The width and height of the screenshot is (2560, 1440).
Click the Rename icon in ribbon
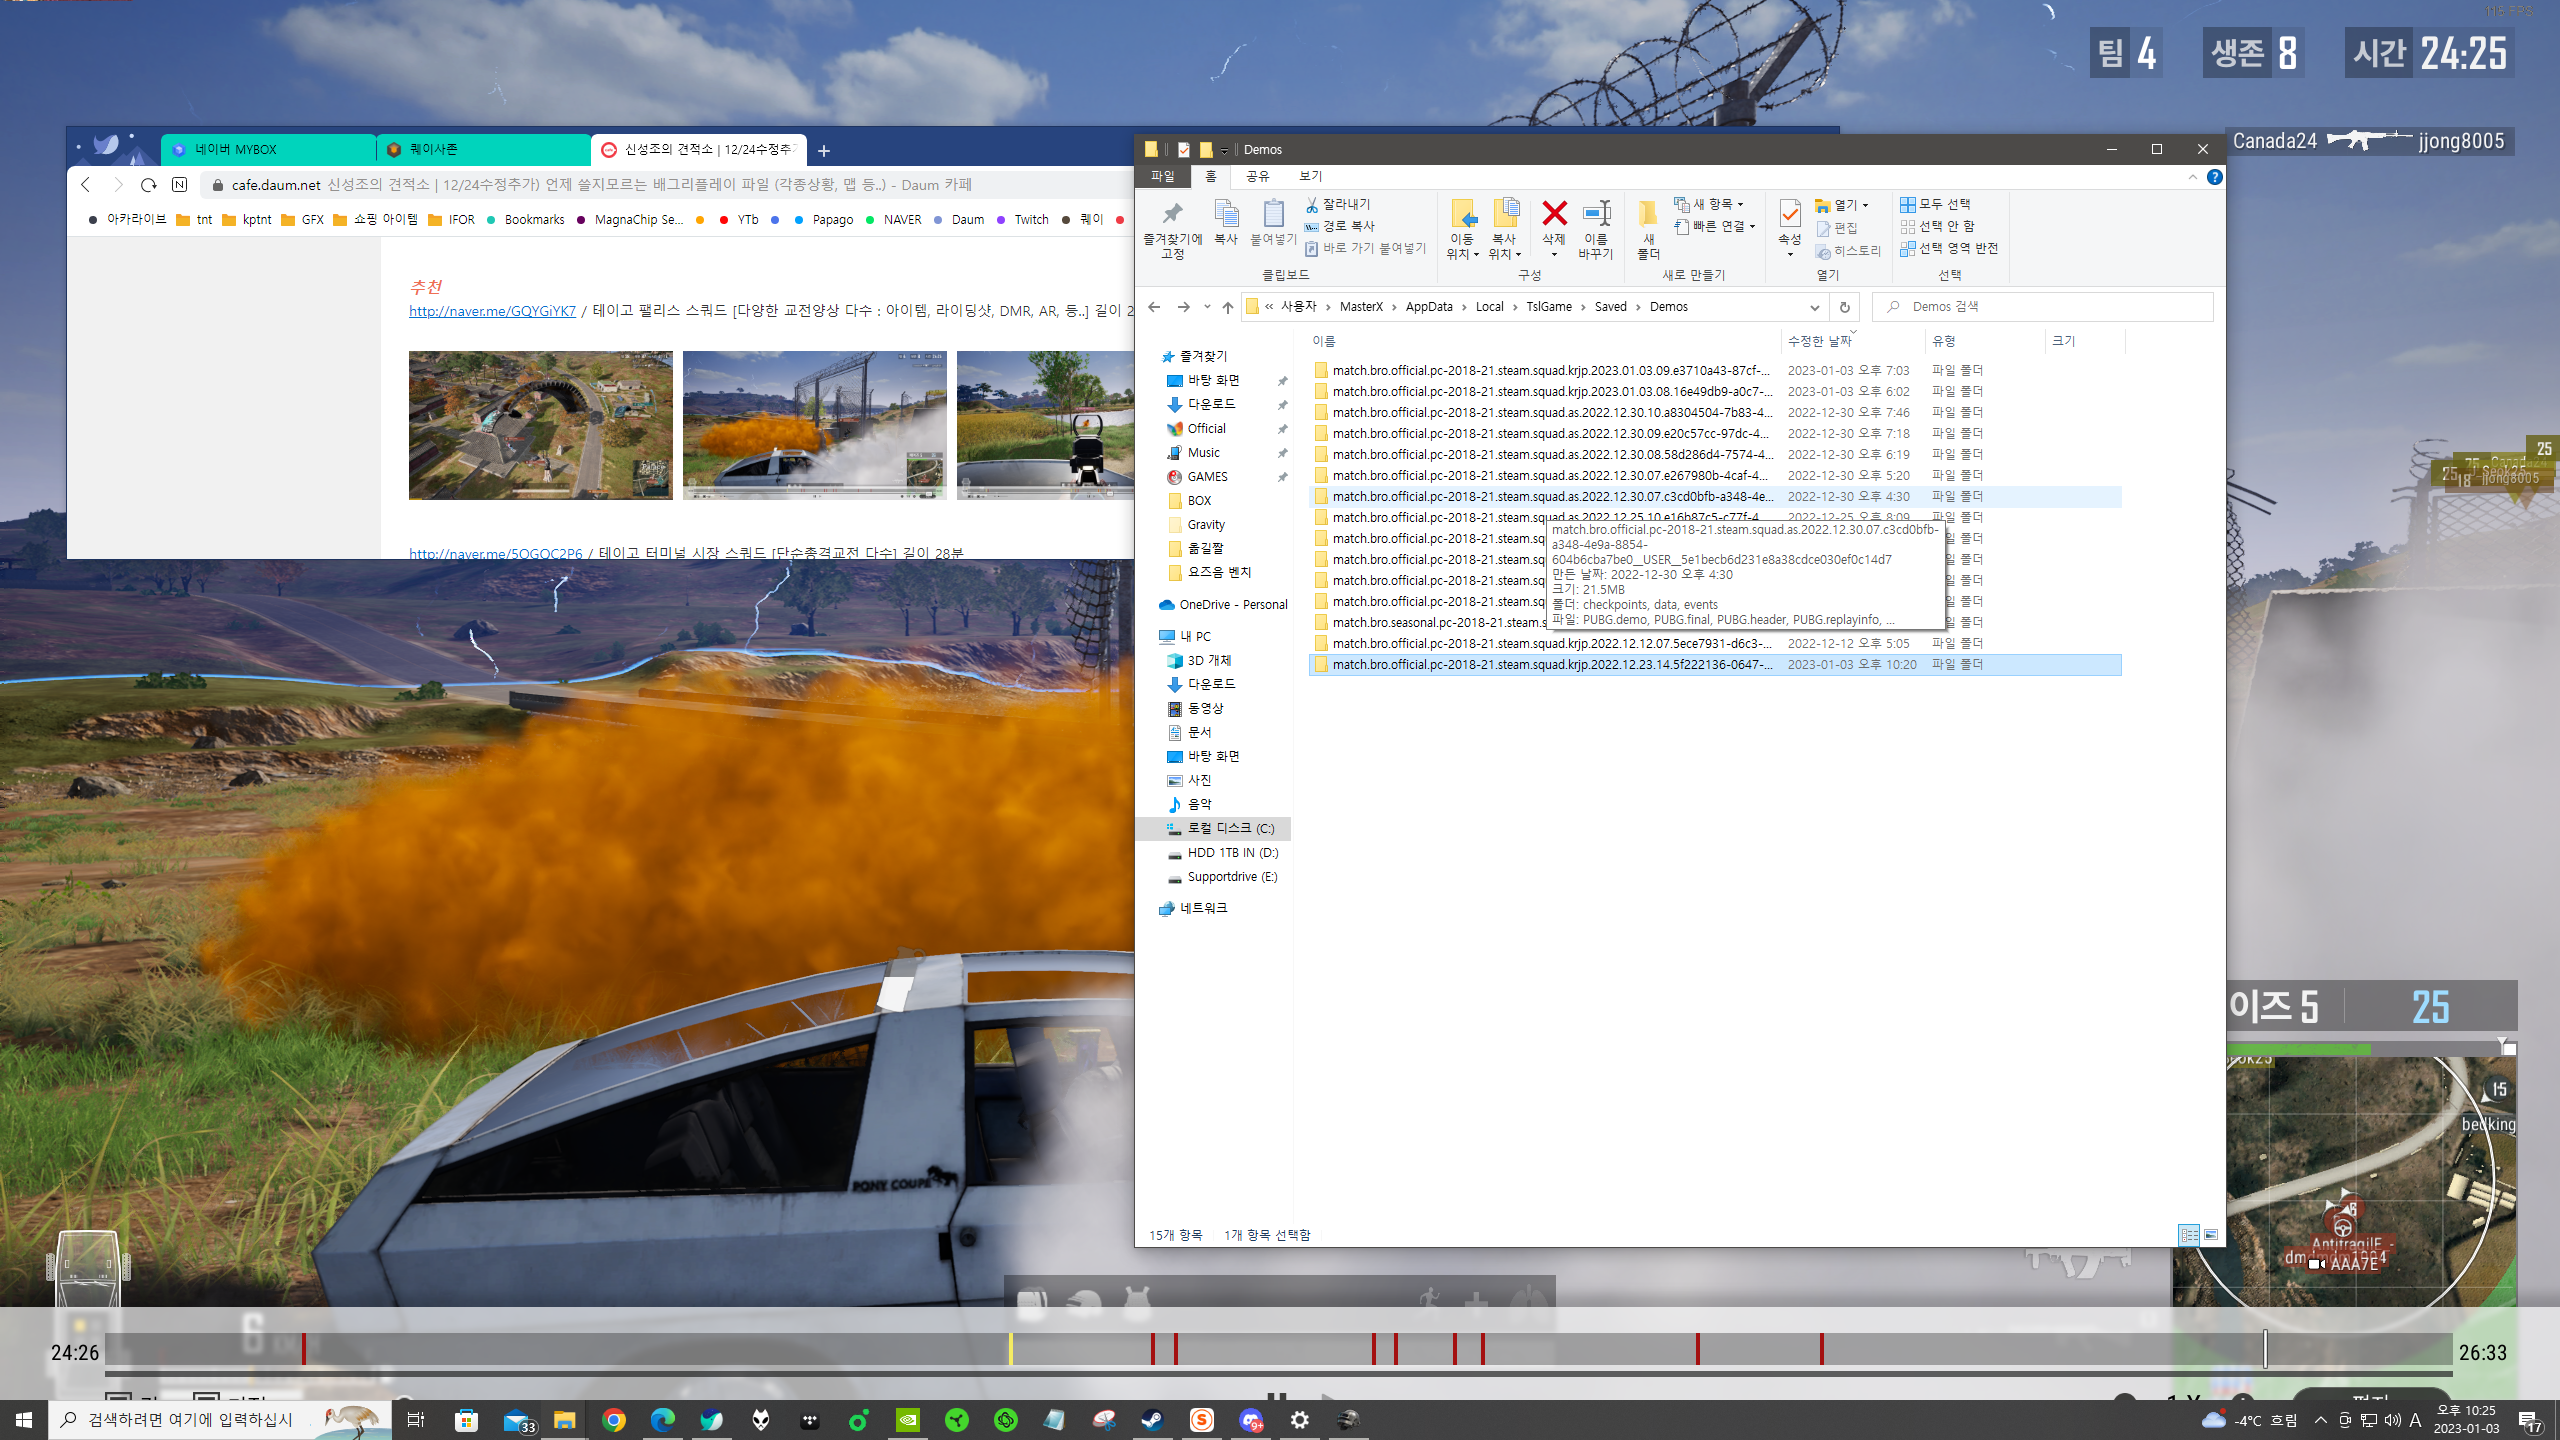click(x=1596, y=214)
